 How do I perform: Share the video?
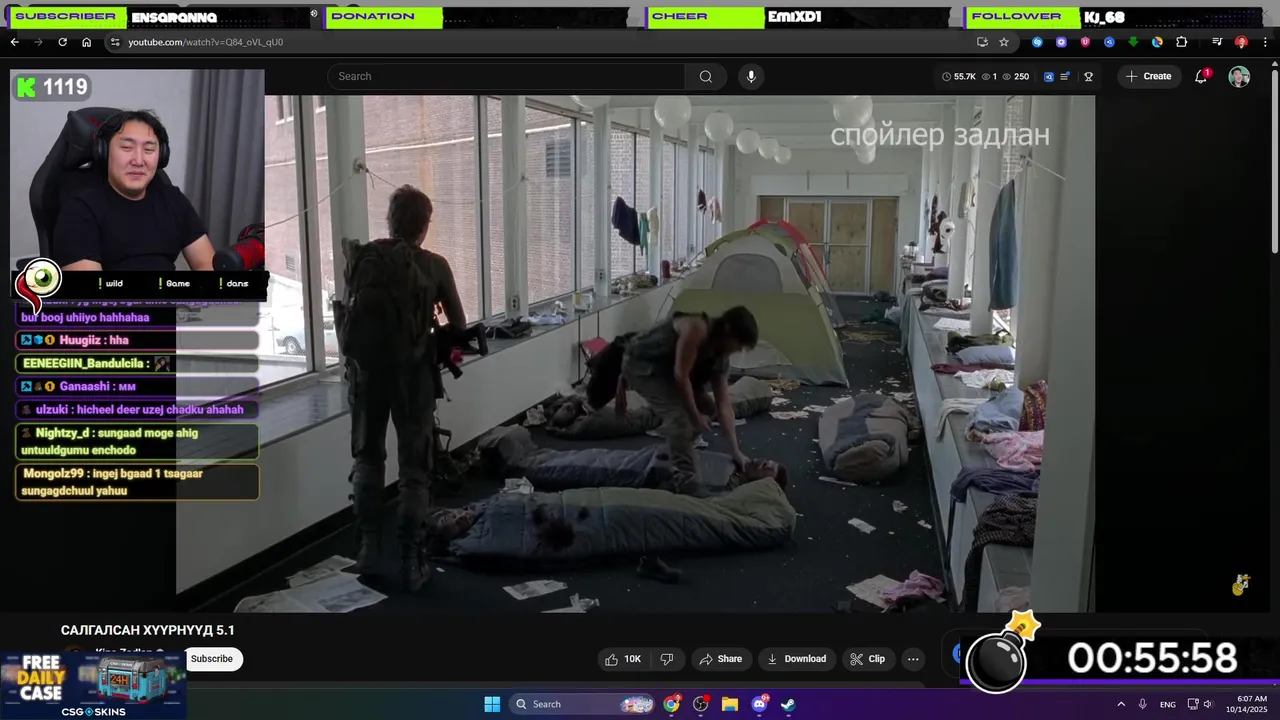(720, 659)
